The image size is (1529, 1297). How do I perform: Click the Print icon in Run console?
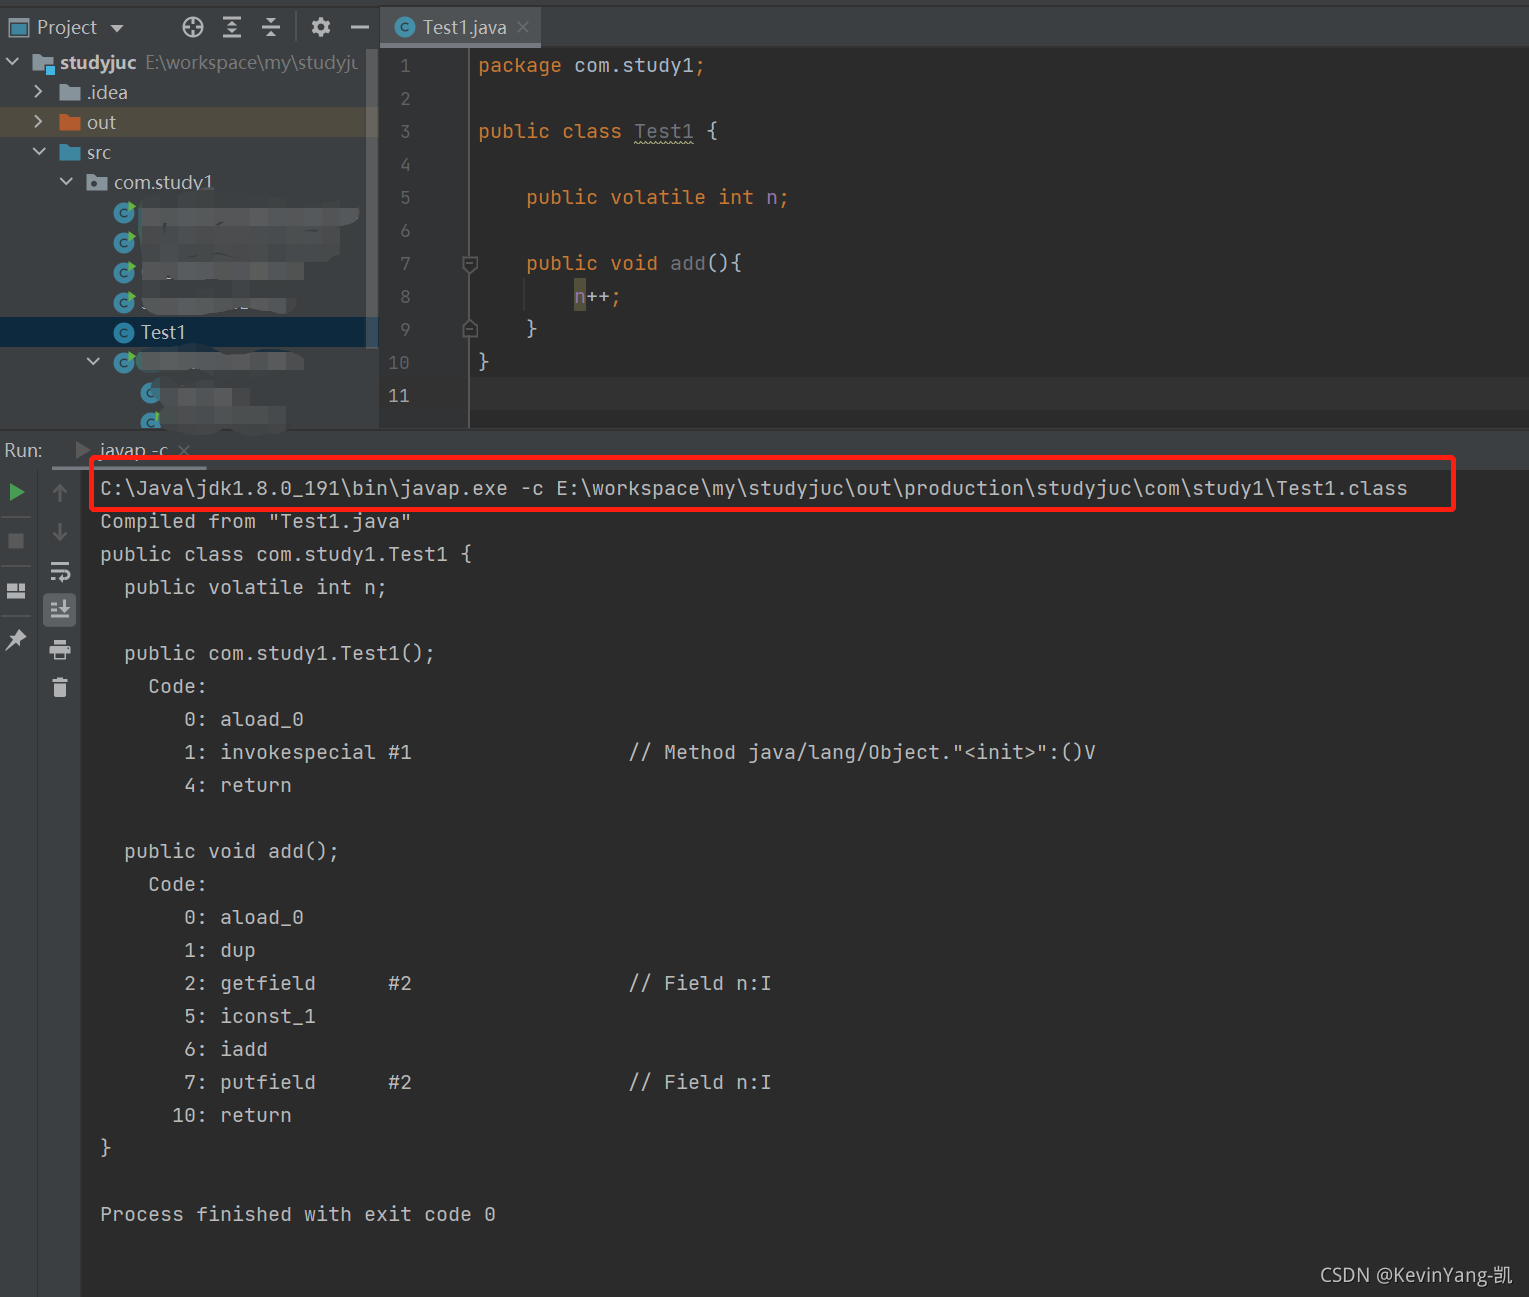click(x=60, y=650)
